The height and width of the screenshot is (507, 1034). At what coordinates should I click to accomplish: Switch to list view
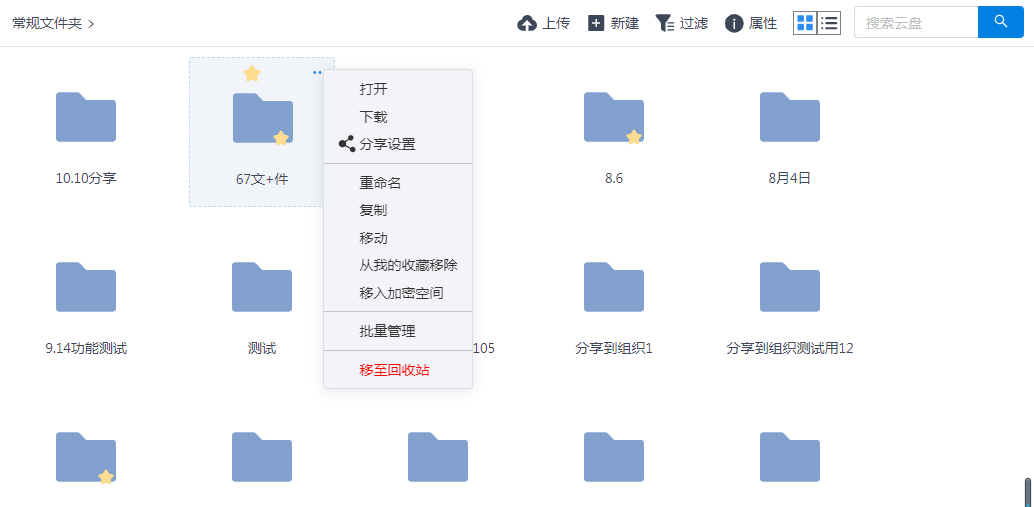coord(829,23)
